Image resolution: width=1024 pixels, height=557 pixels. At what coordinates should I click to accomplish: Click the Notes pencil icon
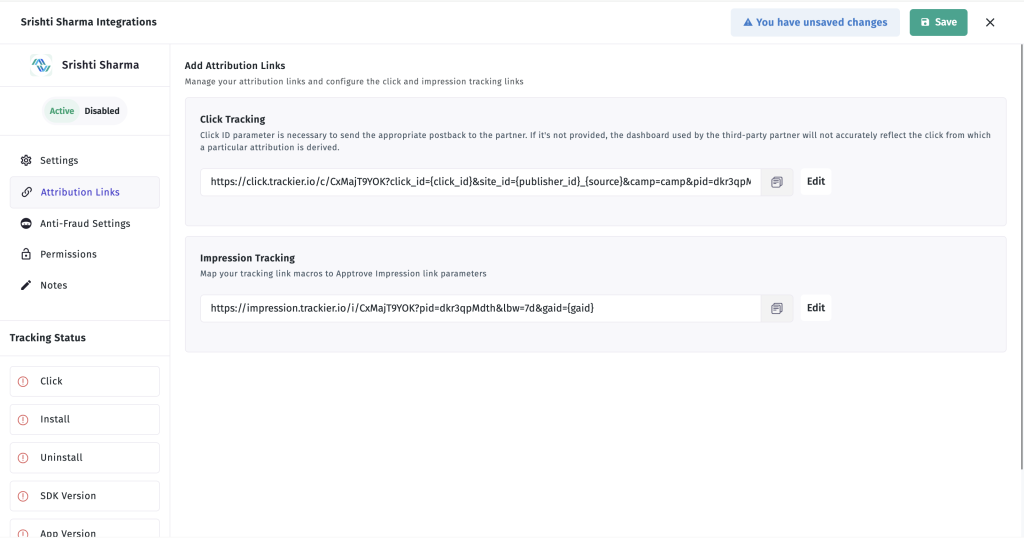[26, 285]
